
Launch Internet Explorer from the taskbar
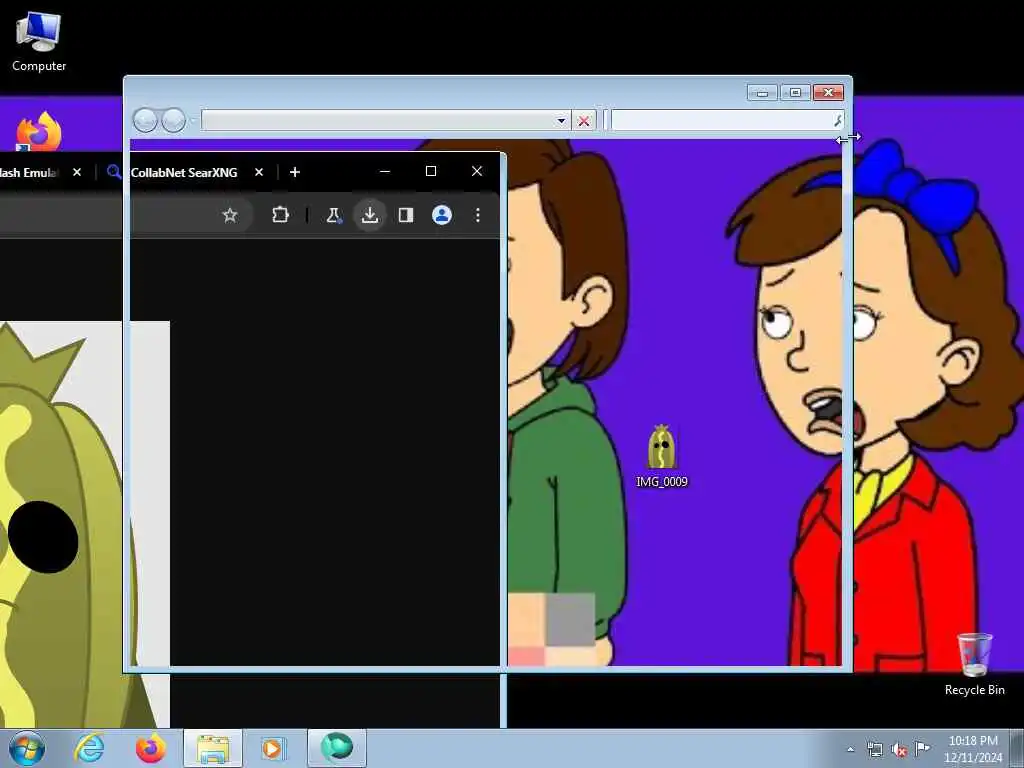tap(89, 748)
